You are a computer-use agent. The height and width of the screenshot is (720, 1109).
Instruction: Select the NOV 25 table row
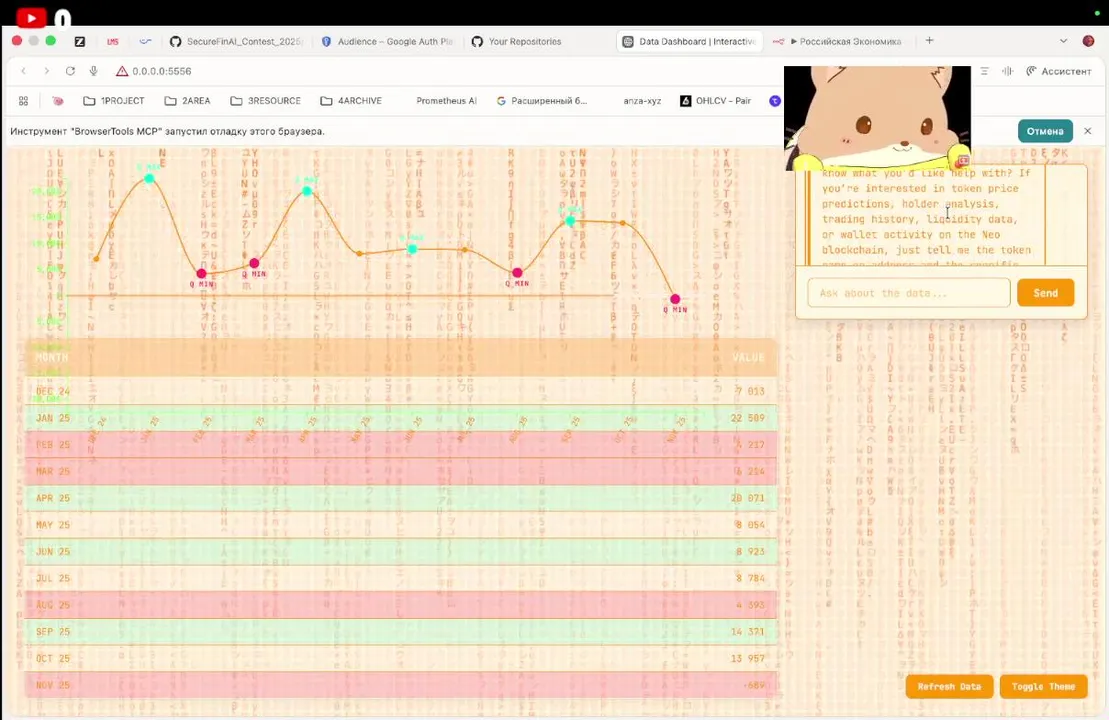tap(401, 685)
